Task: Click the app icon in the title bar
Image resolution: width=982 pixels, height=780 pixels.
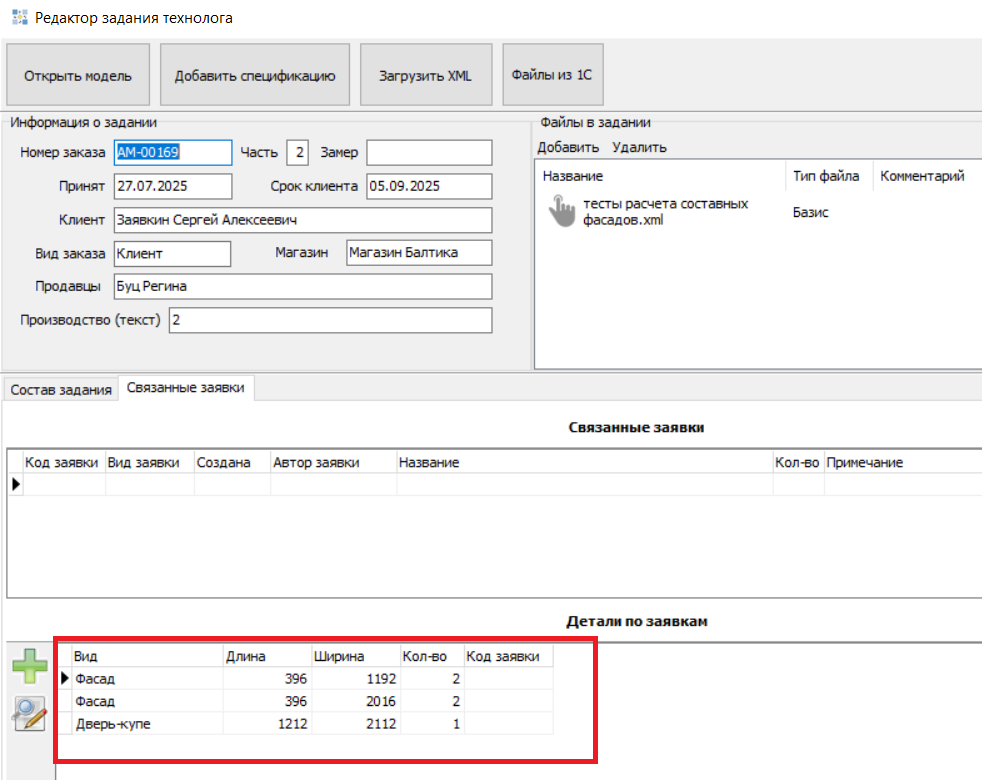Action: coord(19,18)
